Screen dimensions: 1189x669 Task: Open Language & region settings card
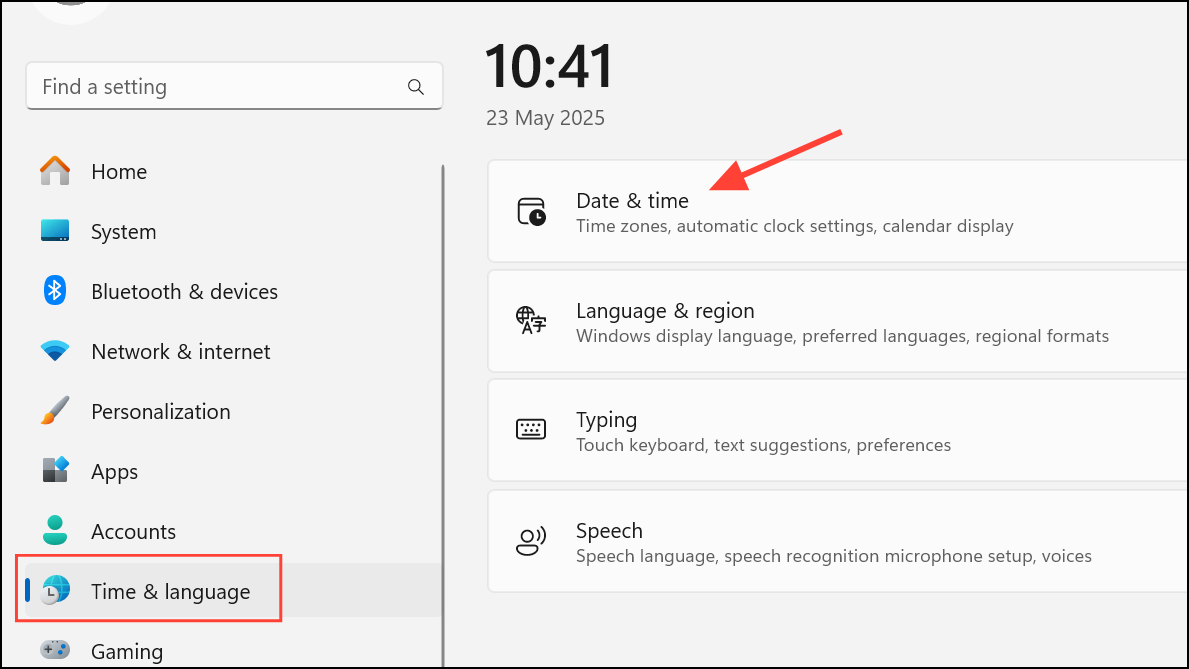(838, 321)
